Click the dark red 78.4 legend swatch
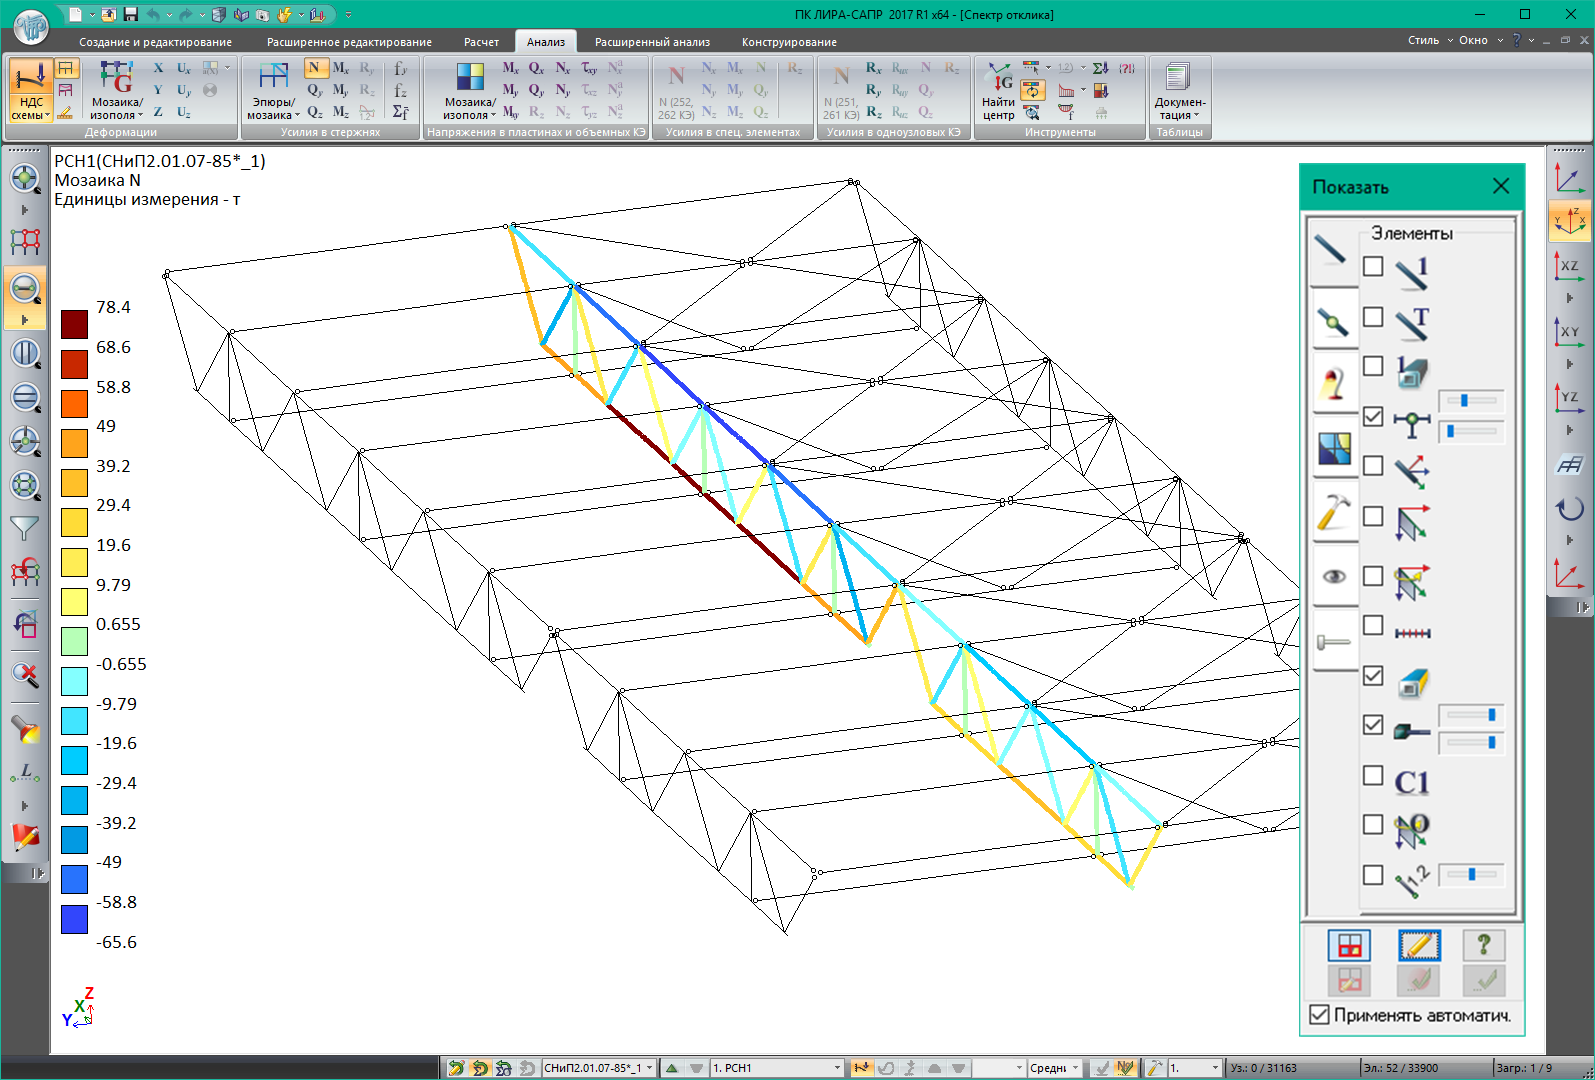 point(74,324)
